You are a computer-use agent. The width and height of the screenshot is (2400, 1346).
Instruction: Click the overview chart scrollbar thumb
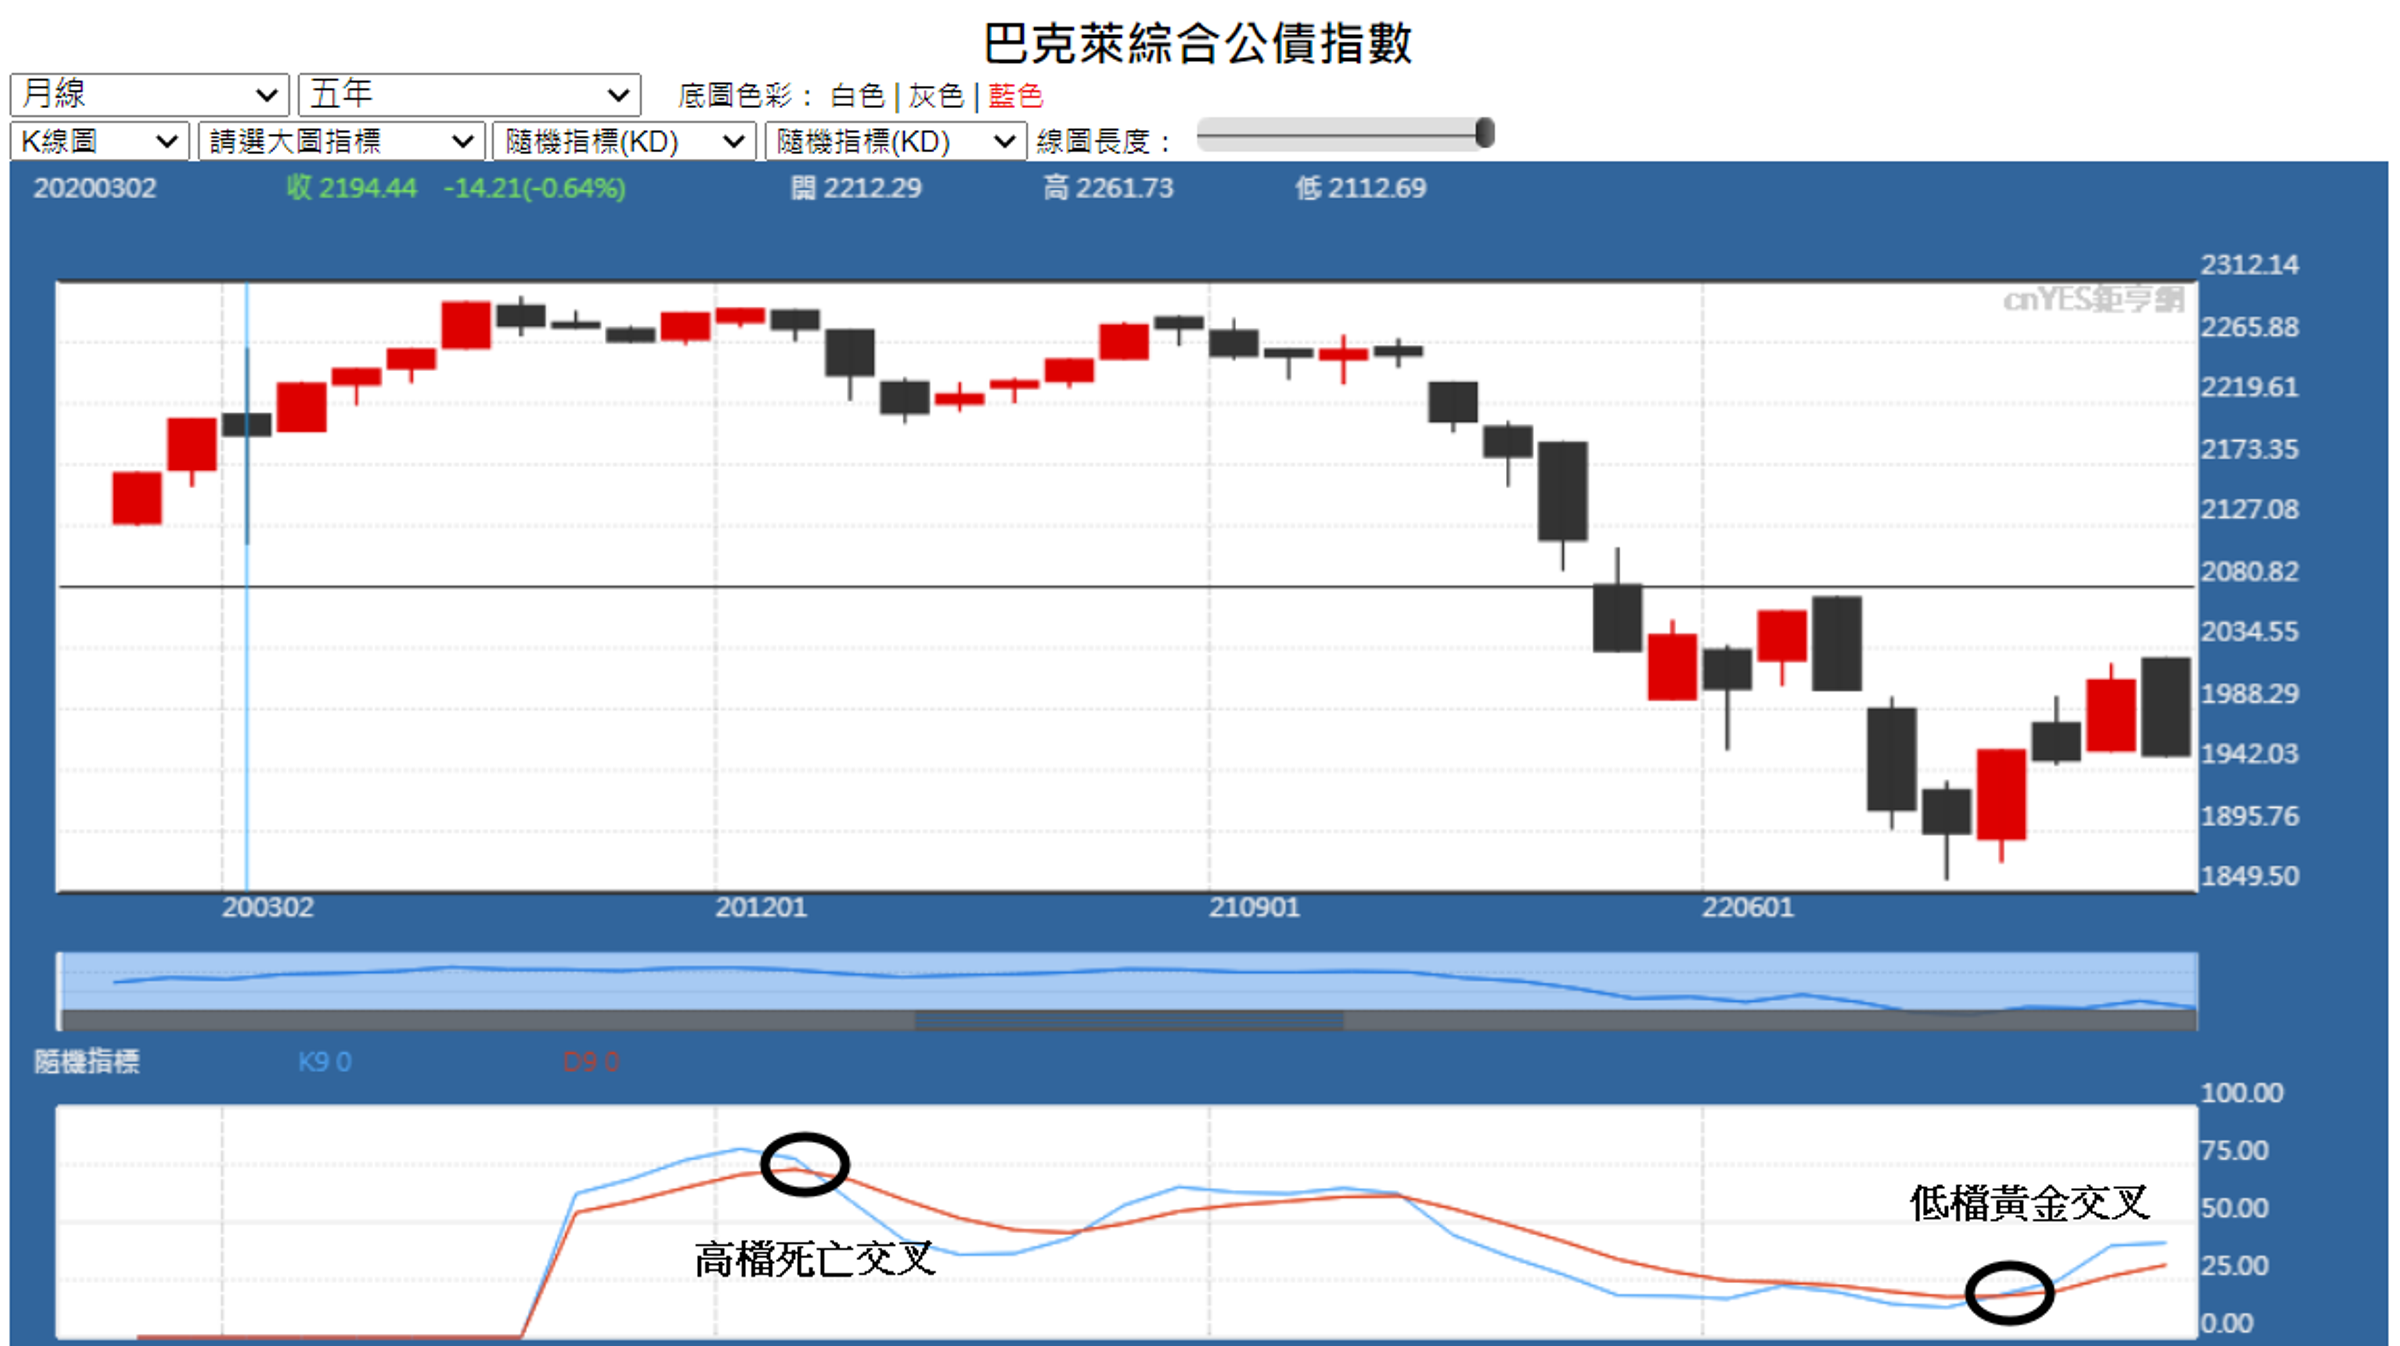pos(1129,1021)
